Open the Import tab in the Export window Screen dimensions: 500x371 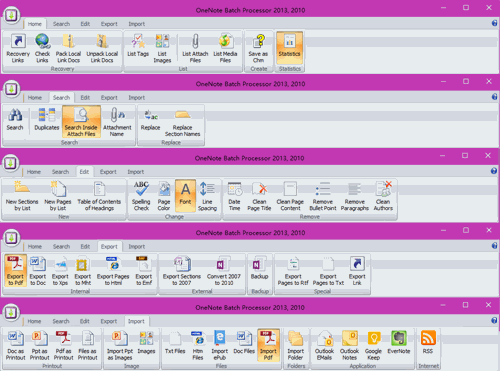pos(137,247)
